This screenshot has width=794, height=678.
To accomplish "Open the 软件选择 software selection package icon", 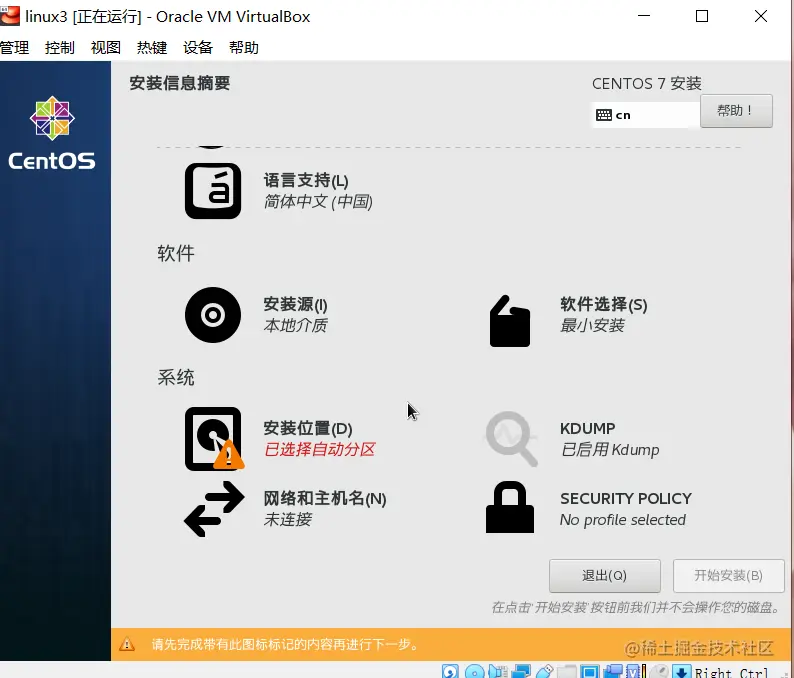I will point(510,321).
